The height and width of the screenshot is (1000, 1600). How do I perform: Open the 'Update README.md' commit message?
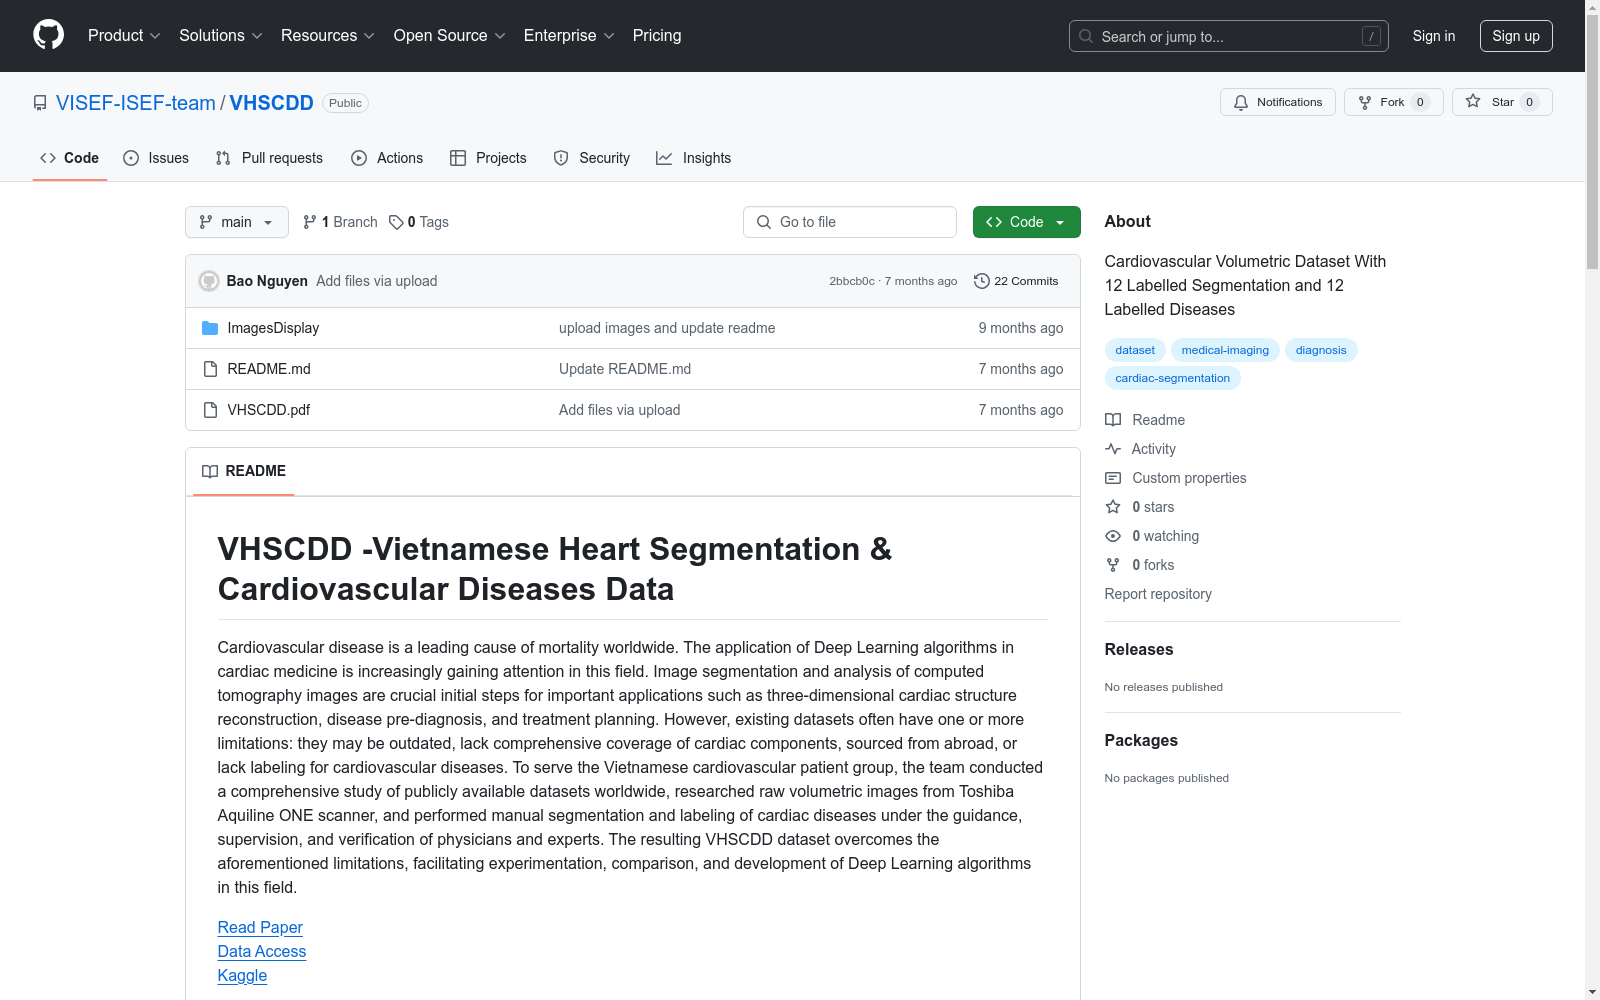(x=625, y=369)
